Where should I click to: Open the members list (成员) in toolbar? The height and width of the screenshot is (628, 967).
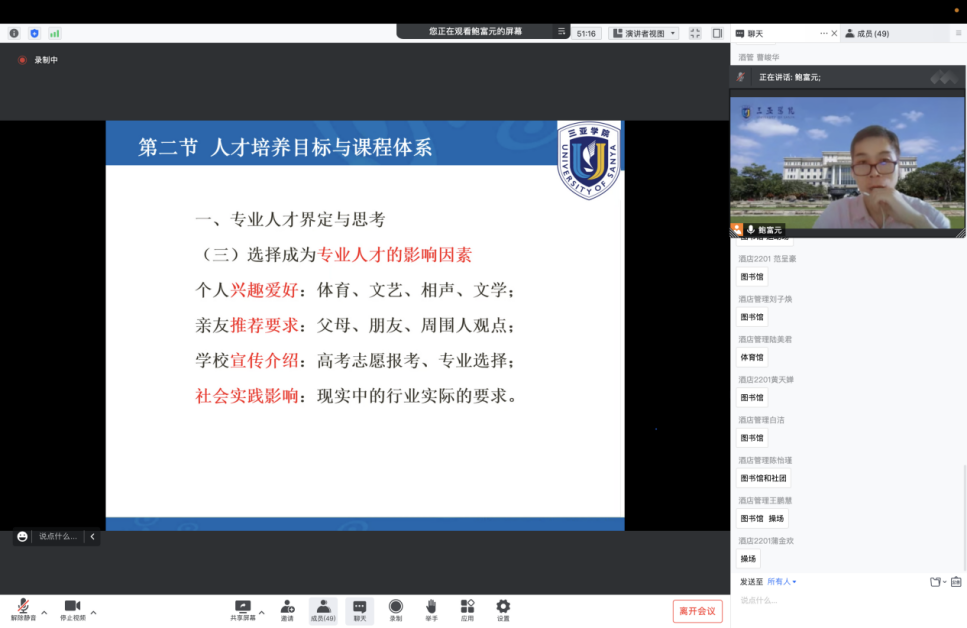pos(323,609)
